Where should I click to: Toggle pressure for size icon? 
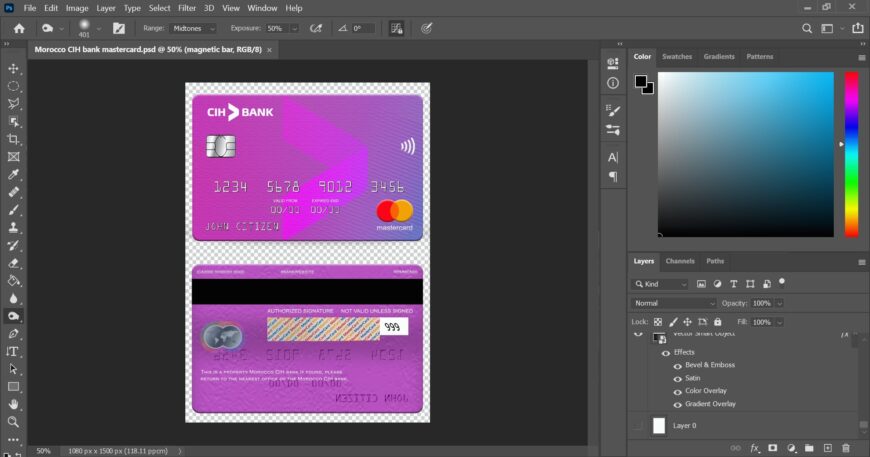pyautogui.click(x=426, y=28)
